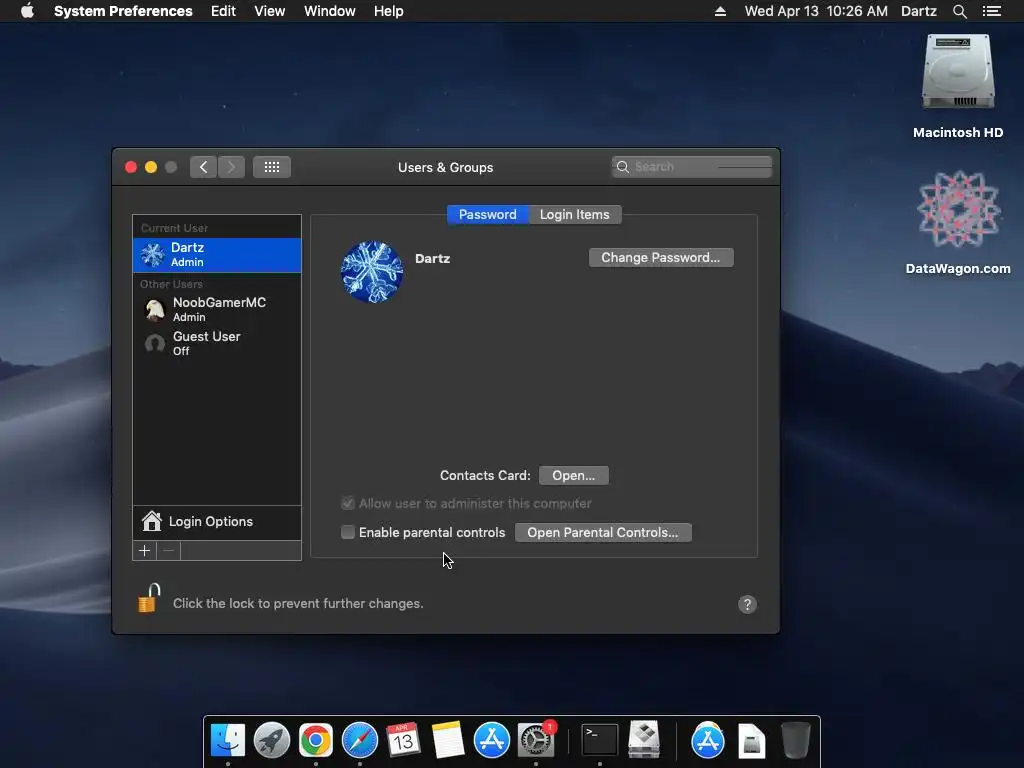The width and height of the screenshot is (1024, 768).
Task: Go forward with the right chevron
Action: tap(231, 167)
